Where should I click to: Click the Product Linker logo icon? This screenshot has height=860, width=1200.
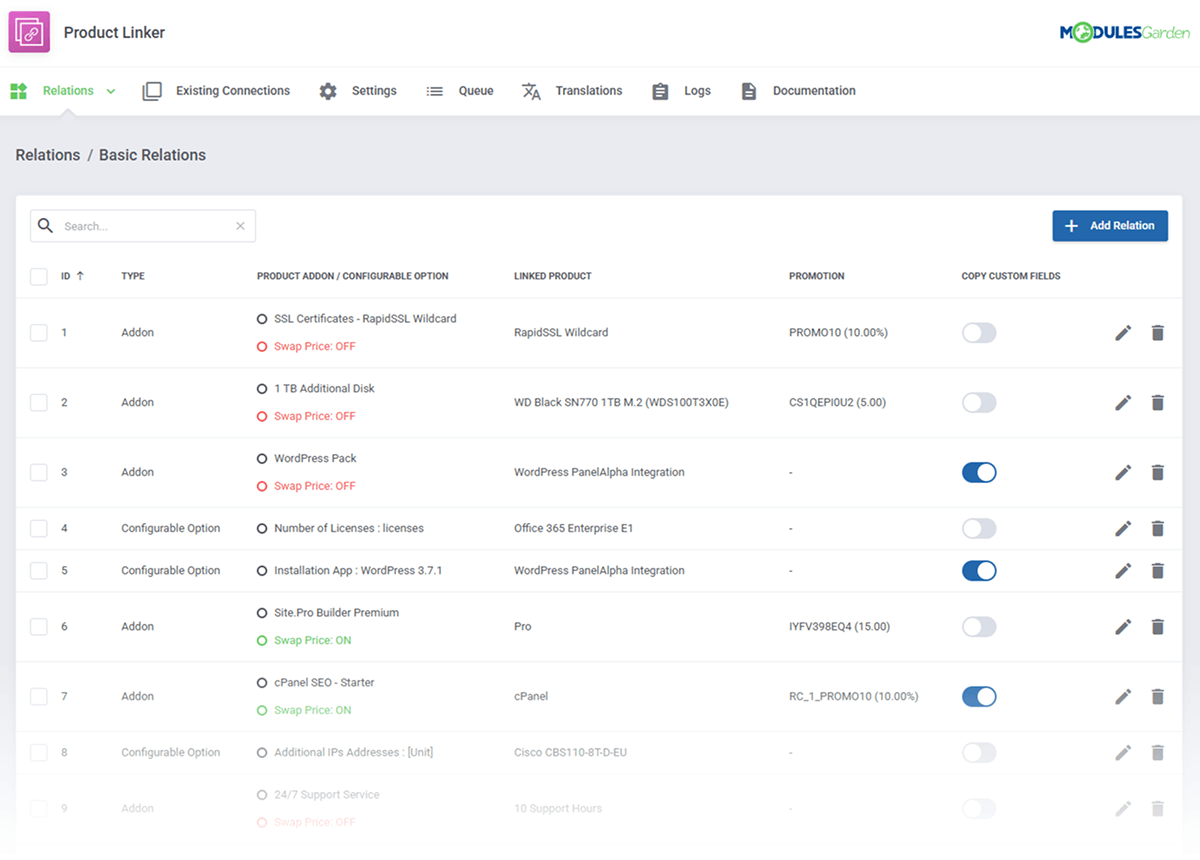pyautogui.click(x=29, y=32)
